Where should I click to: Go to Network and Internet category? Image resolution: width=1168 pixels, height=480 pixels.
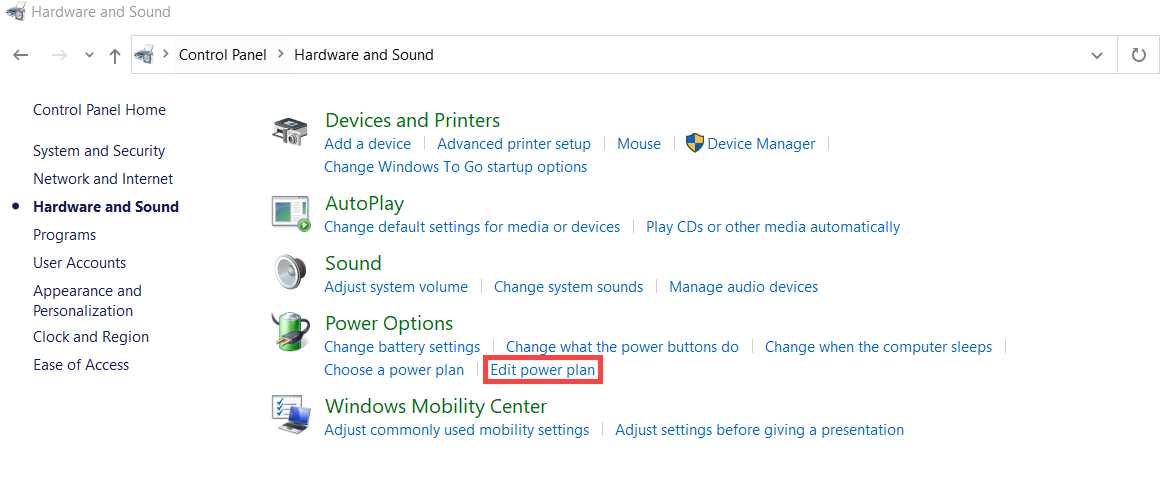[103, 179]
